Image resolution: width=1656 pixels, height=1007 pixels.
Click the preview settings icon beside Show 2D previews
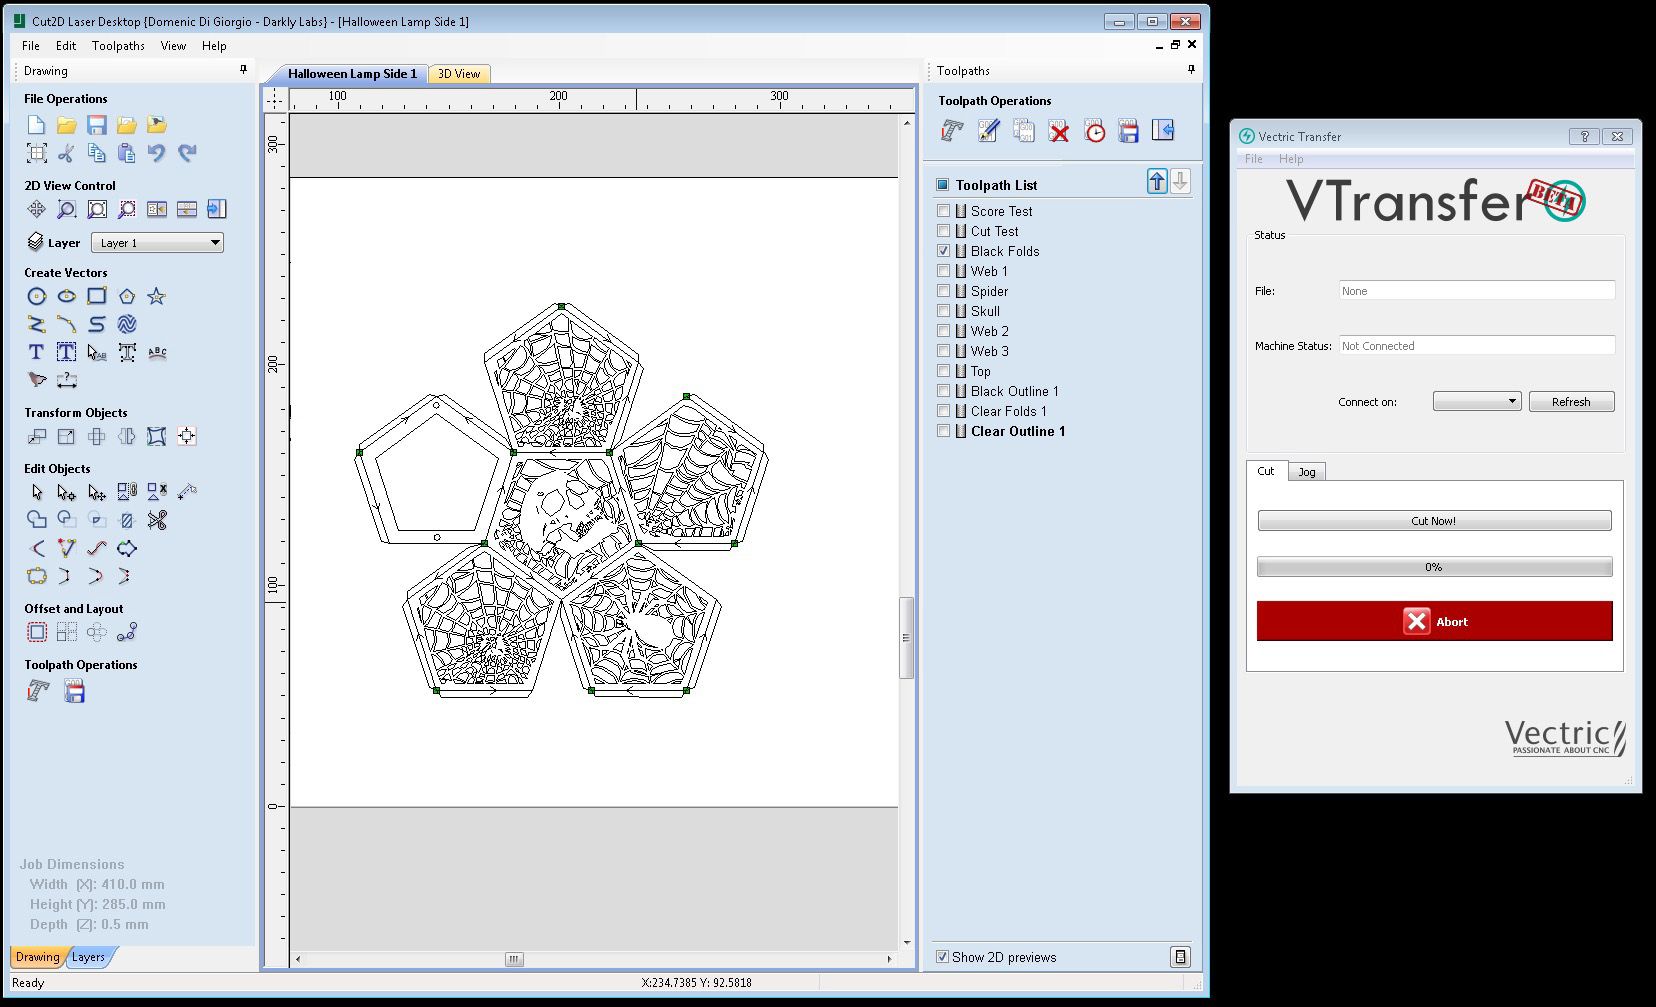click(x=1180, y=957)
